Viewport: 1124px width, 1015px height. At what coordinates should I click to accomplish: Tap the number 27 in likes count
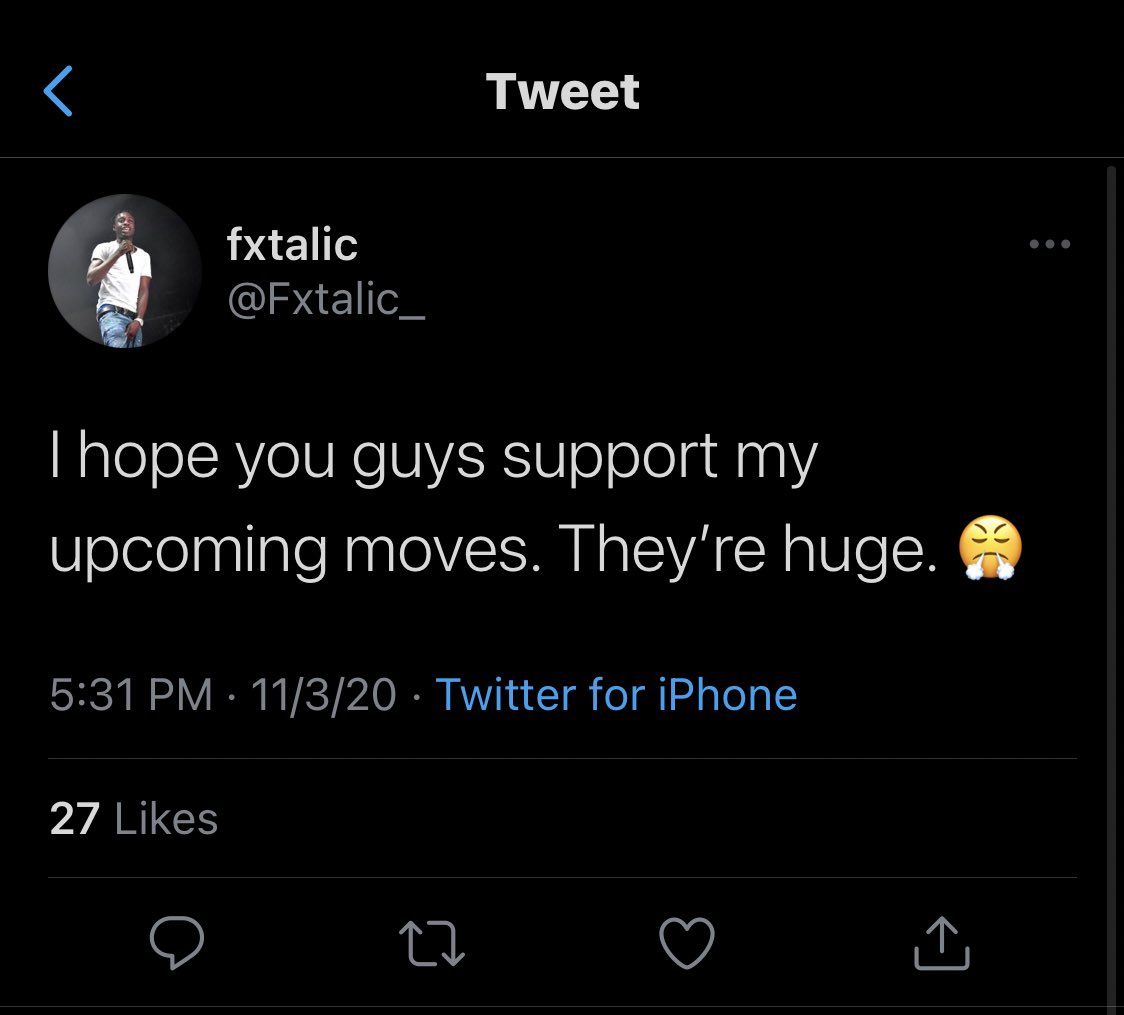74,819
